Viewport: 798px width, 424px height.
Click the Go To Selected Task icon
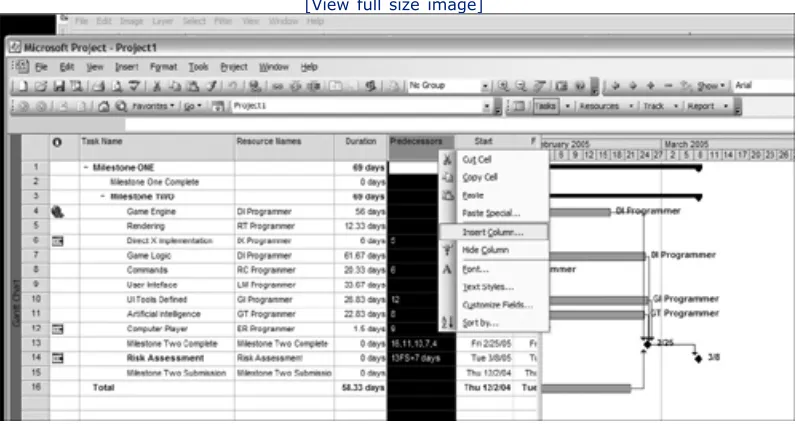point(539,86)
